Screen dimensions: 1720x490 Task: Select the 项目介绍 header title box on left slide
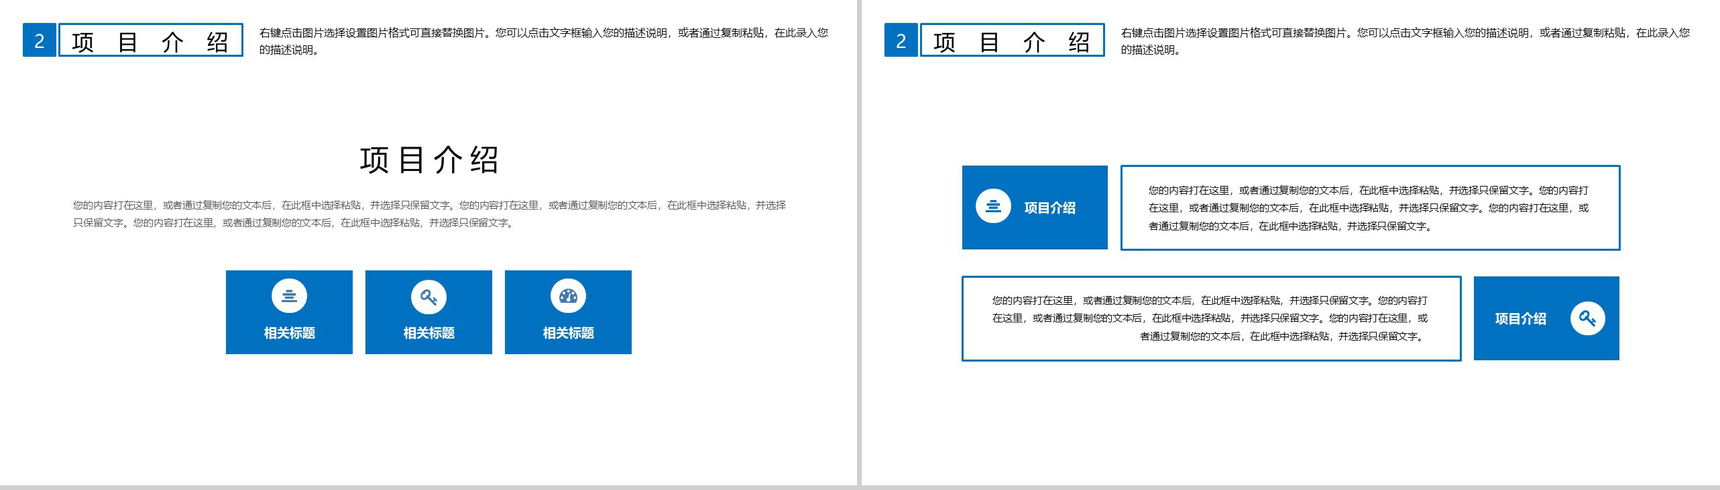(x=151, y=41)
